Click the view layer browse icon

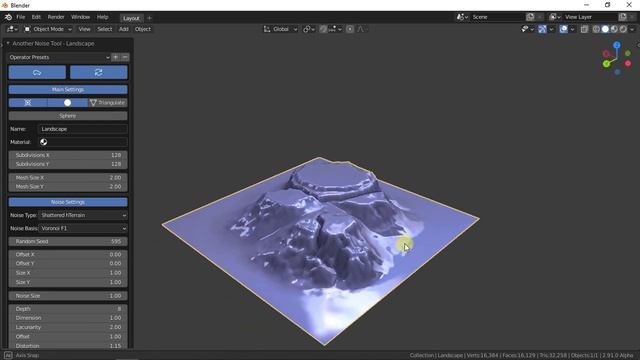554,17
